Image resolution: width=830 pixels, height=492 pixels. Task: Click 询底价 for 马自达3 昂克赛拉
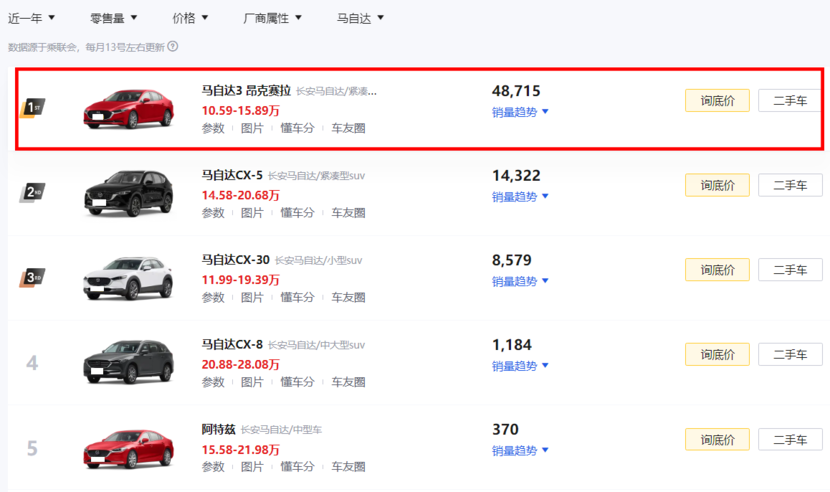(717, 101)
